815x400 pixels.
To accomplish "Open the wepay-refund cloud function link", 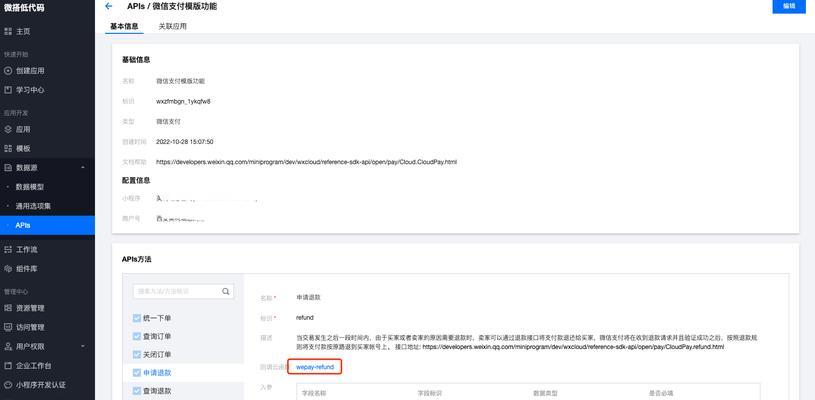I will [315, 367].
